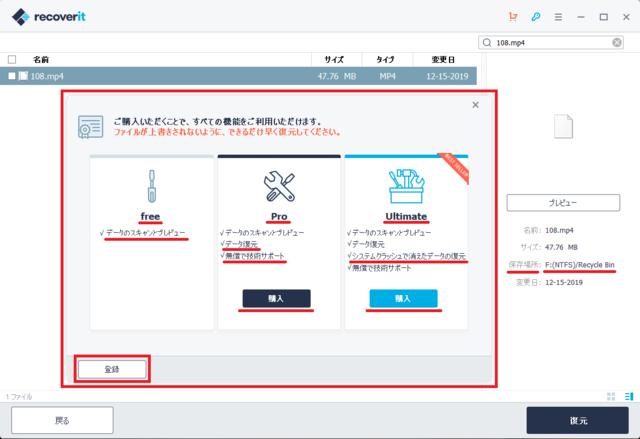Switch to grid thumbnail view

point(611,398)
